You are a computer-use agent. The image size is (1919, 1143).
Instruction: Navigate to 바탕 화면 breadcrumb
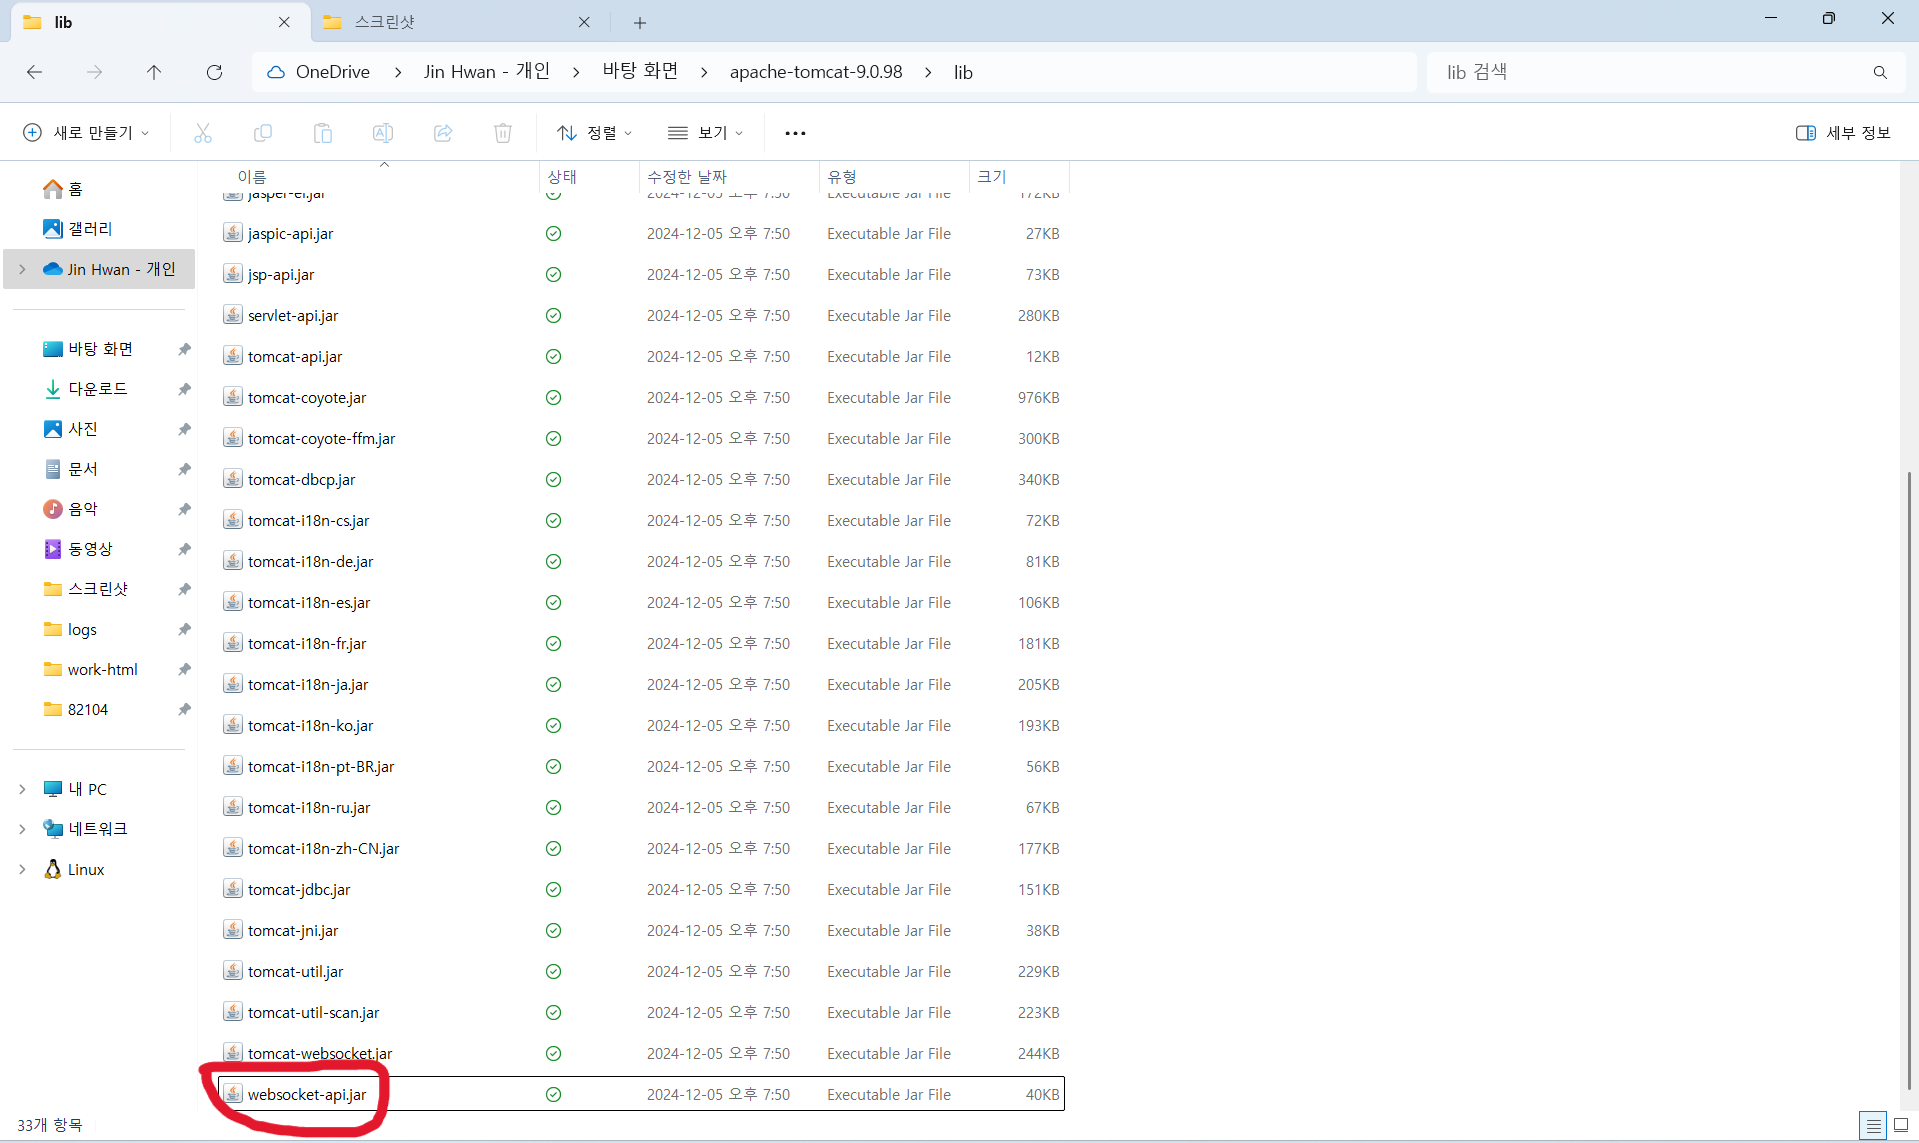point(641,72)
